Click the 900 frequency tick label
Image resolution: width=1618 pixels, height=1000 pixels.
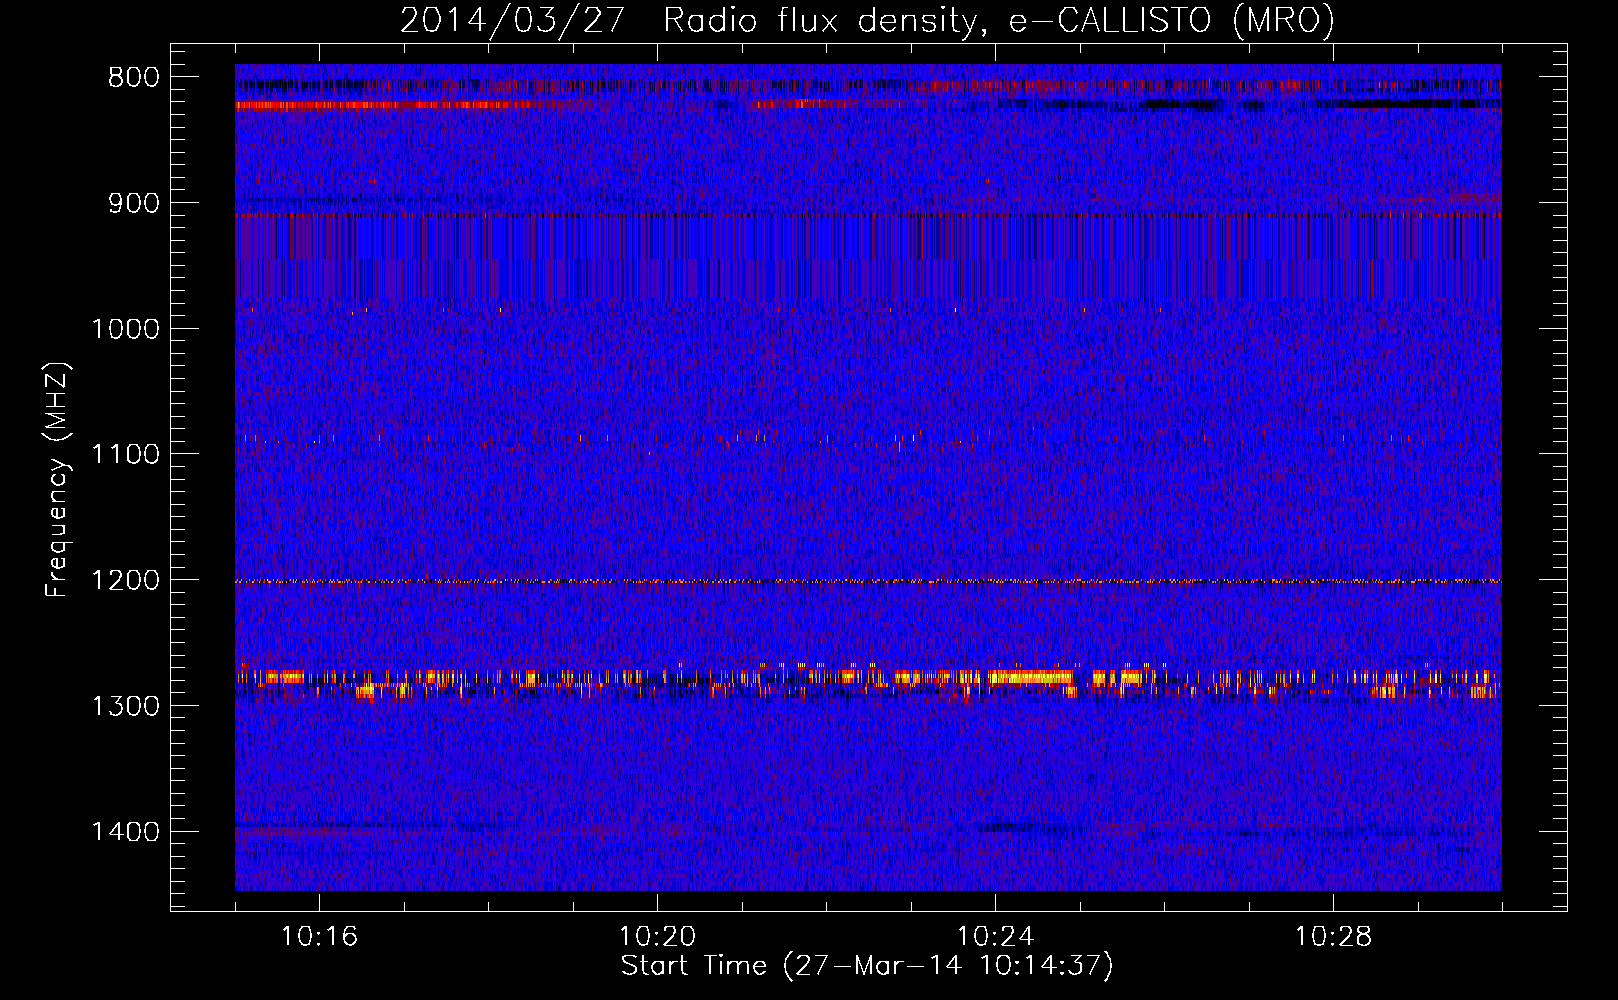(x=133, y=203)
